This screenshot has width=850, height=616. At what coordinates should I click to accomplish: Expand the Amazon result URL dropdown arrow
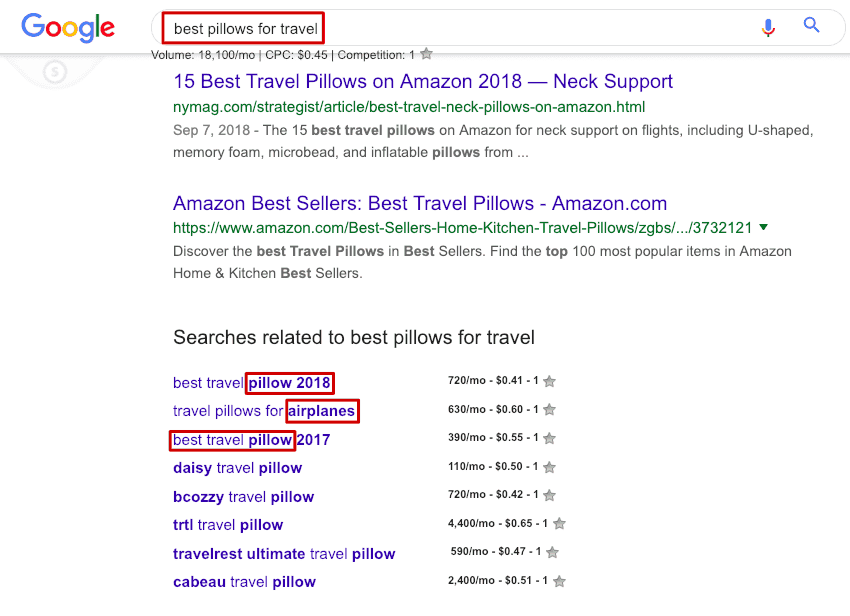(764, 227)
